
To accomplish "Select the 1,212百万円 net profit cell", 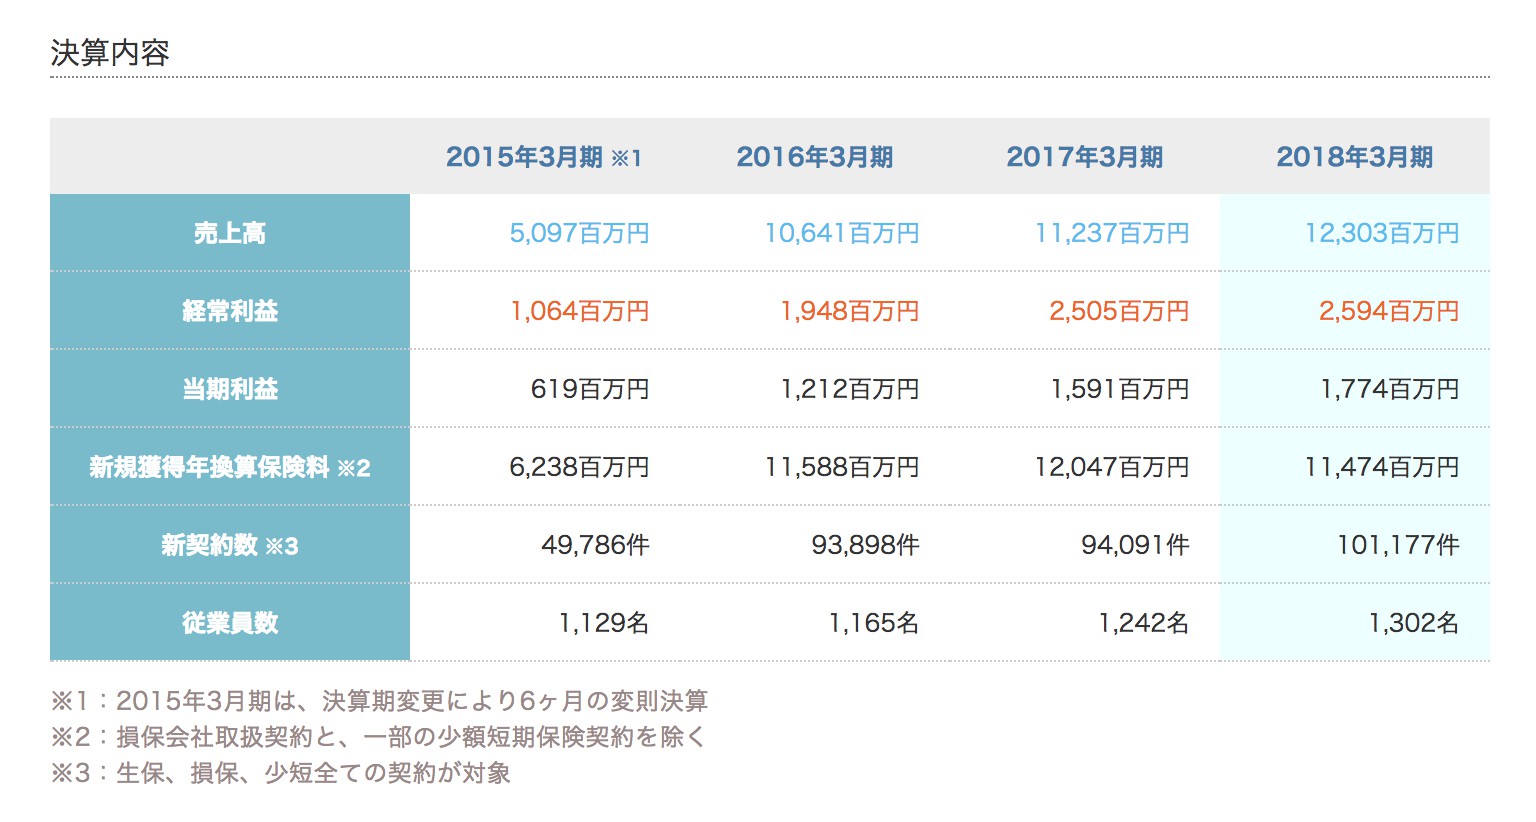I will (849, 389).
